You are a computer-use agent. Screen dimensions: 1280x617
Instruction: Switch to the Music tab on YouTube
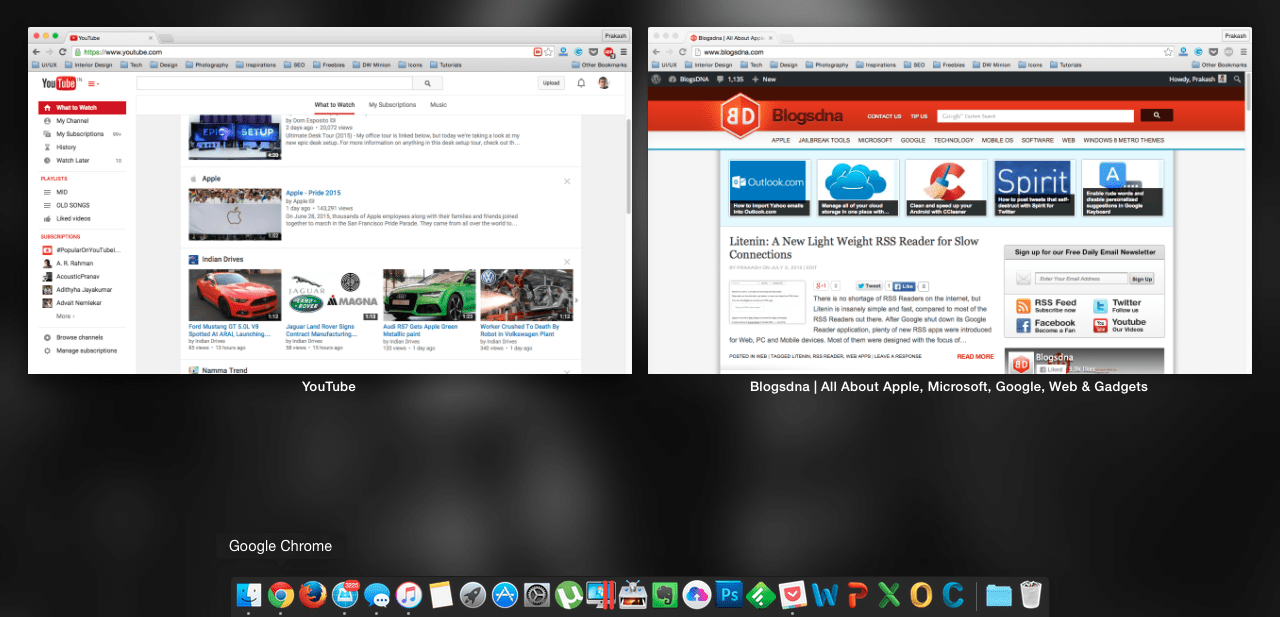tap(438, 105)
